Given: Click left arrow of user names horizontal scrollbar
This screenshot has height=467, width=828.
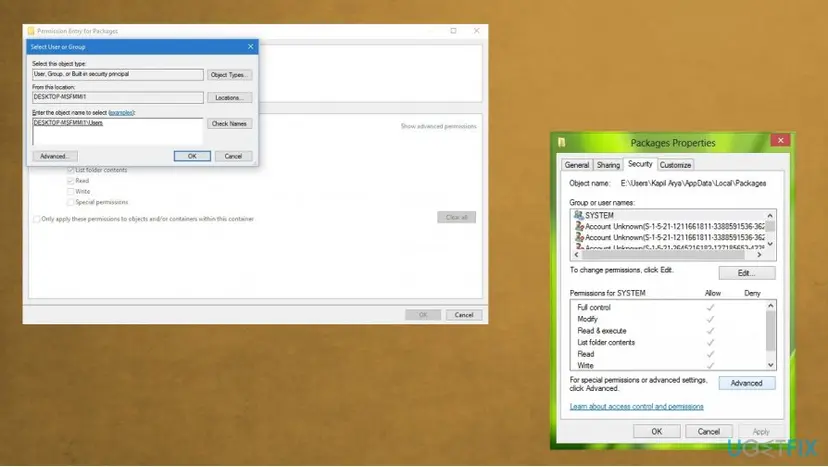Looking at the screenshot, I should click(x=576, y=255).
